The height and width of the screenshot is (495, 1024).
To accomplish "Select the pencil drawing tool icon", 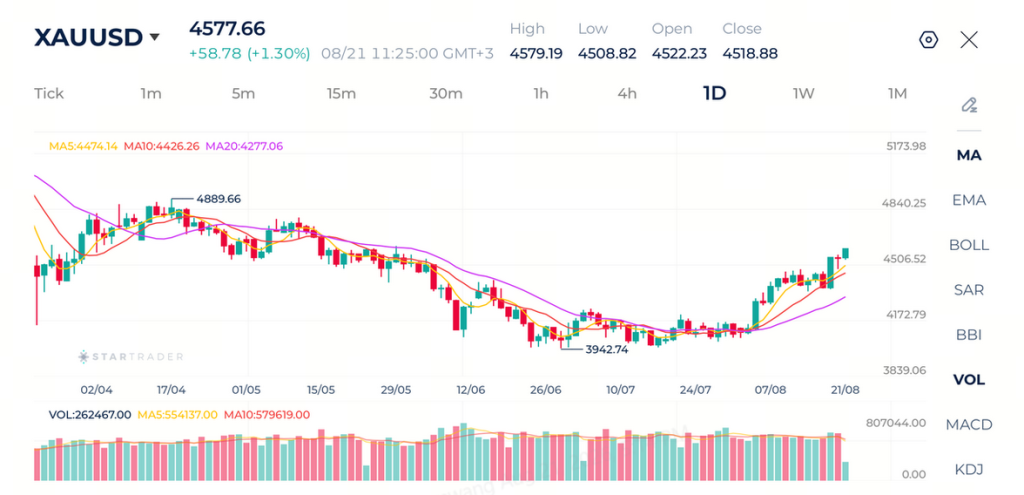I will [969, 104].
